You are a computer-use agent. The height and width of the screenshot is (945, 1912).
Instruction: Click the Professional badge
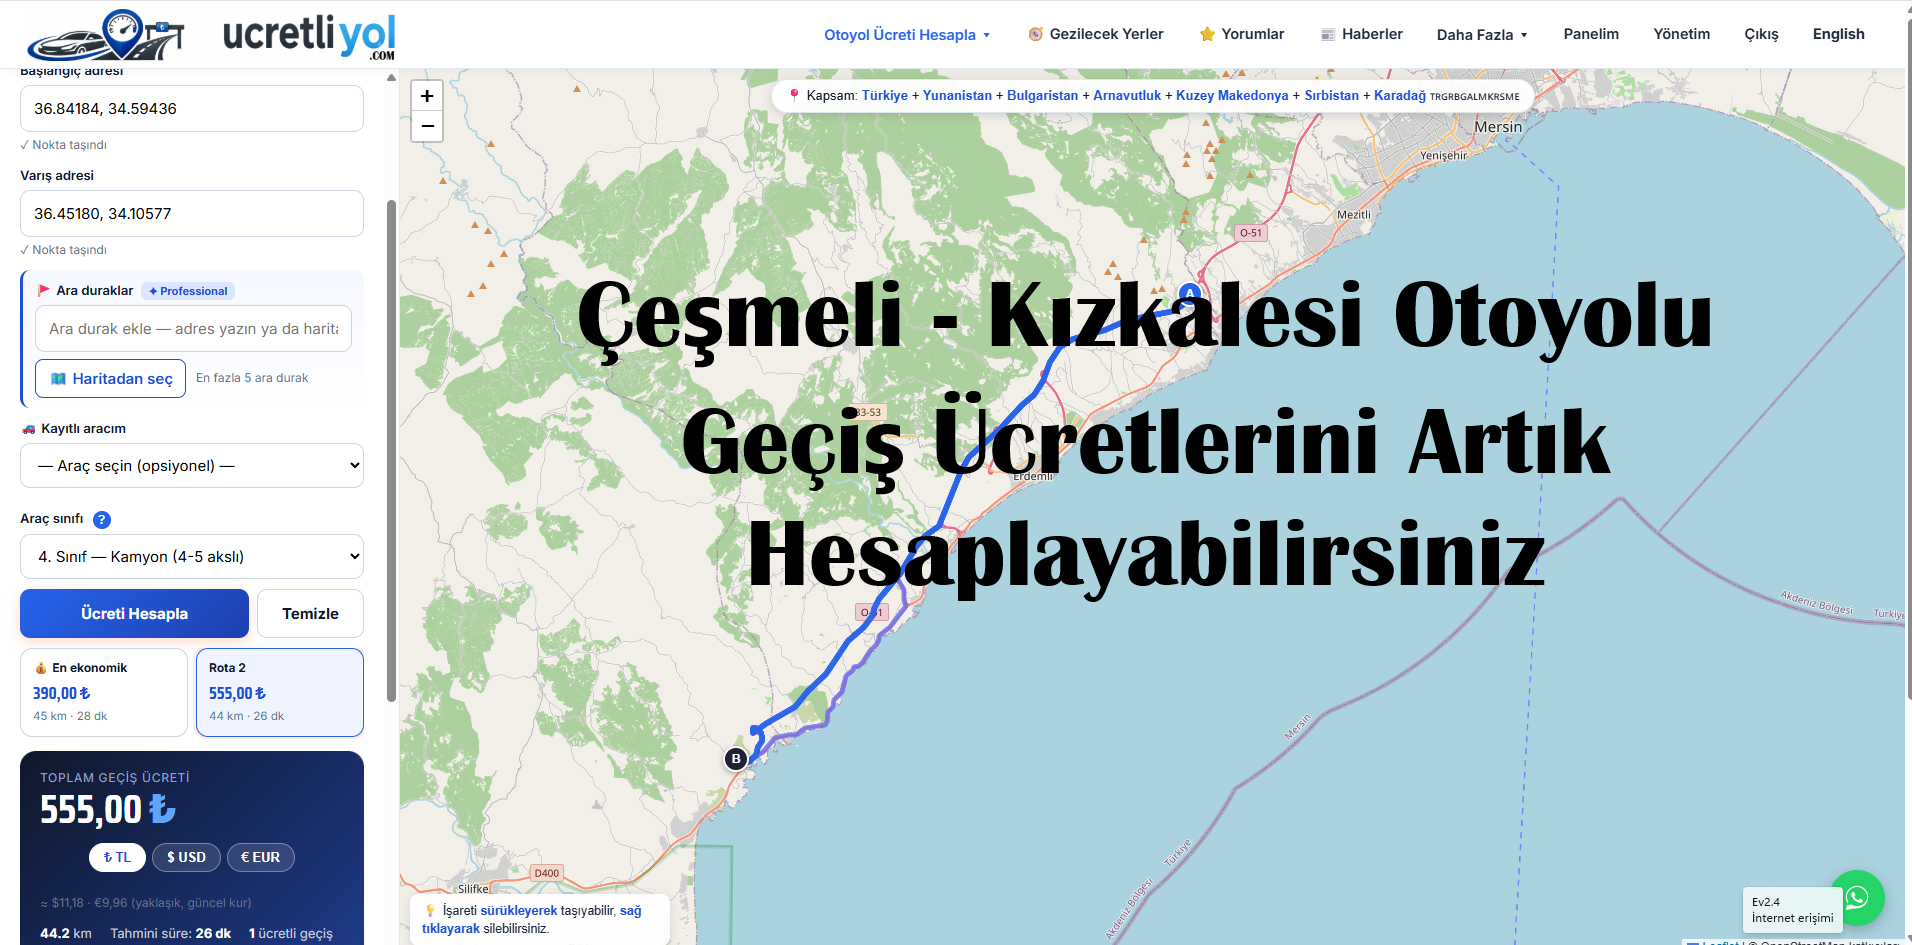coord(188,291)
